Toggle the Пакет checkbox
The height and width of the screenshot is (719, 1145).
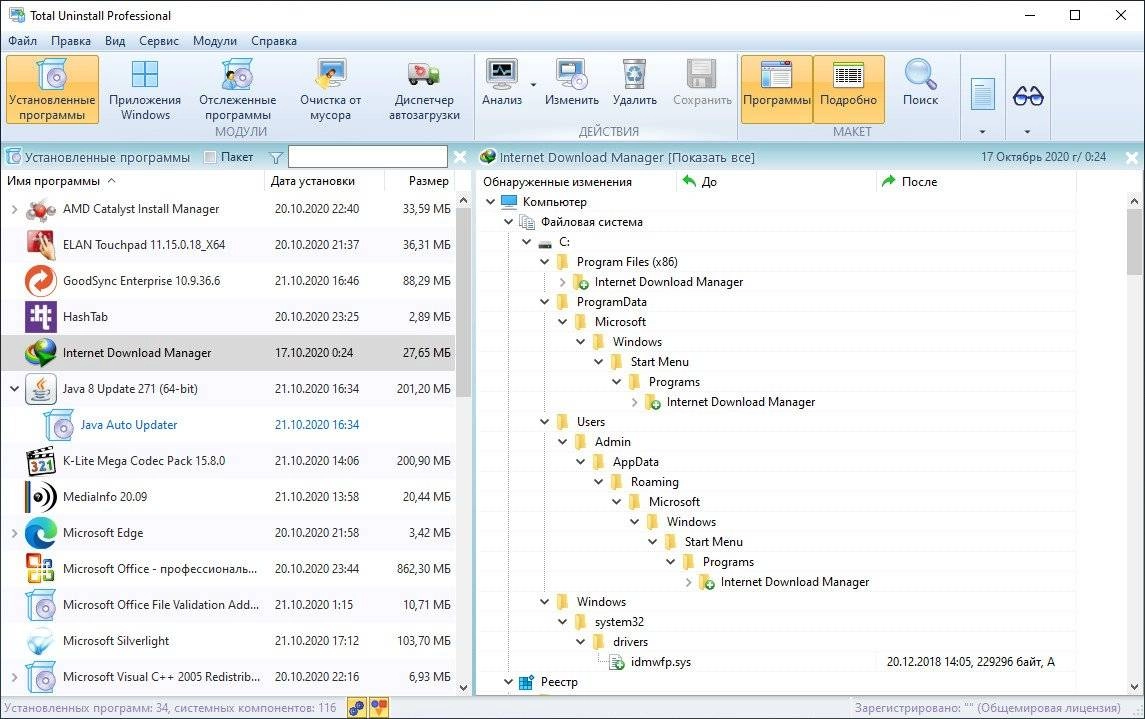(210, 157)
